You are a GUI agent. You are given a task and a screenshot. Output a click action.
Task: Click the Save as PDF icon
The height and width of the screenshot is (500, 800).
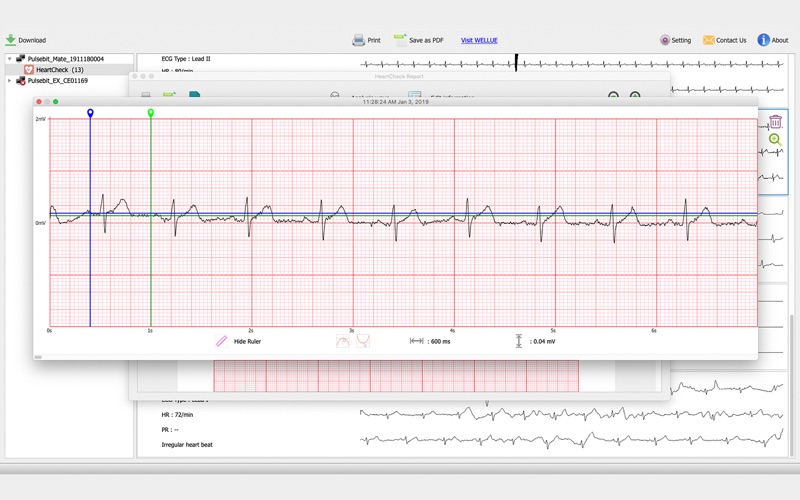[x=400, y=39]
